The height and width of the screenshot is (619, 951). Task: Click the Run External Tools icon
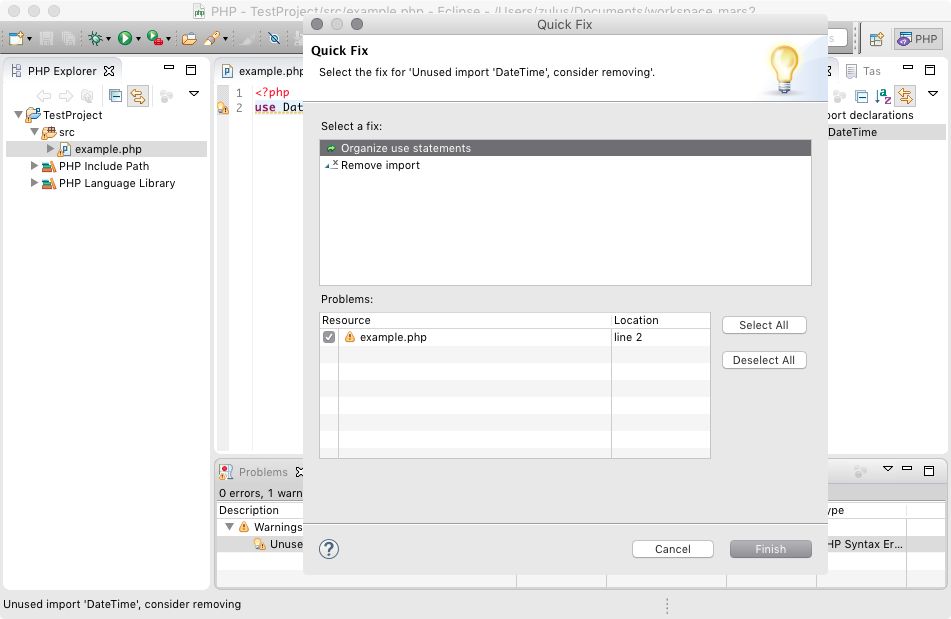pos(155,39)
